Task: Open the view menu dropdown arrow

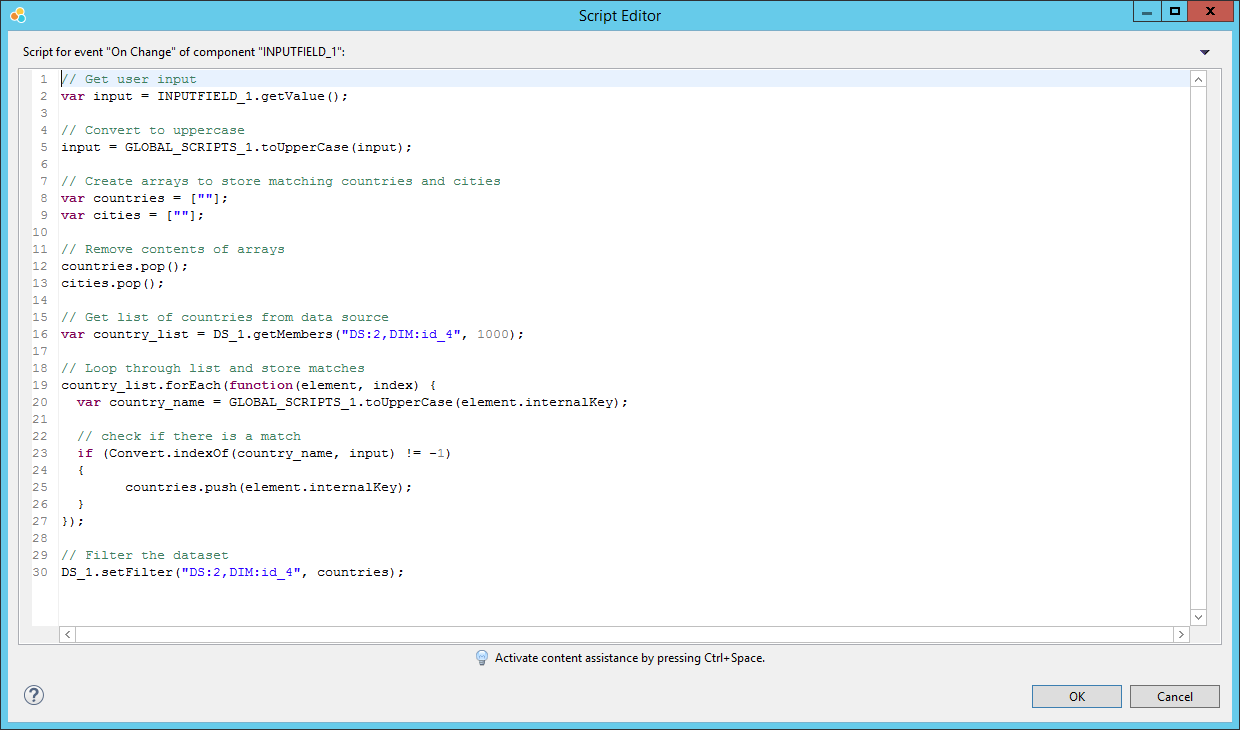Action: click(x=1204, y=52)
